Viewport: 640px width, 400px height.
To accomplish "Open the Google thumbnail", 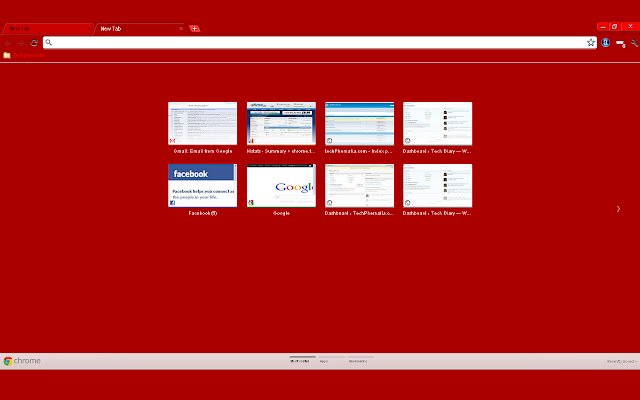I will point(281,186).
